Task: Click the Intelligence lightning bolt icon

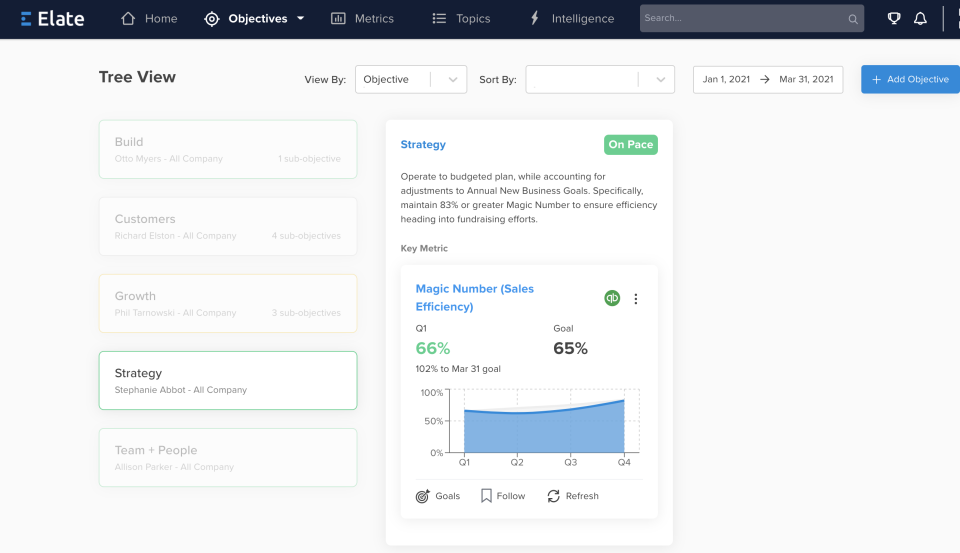Action: (534, 18)
